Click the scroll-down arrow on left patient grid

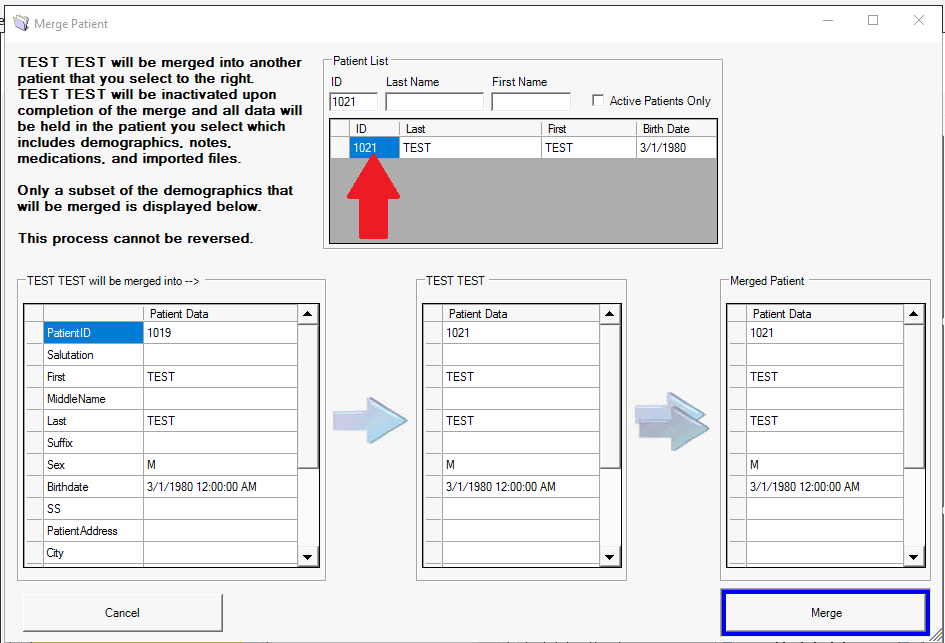pos(308,557)
